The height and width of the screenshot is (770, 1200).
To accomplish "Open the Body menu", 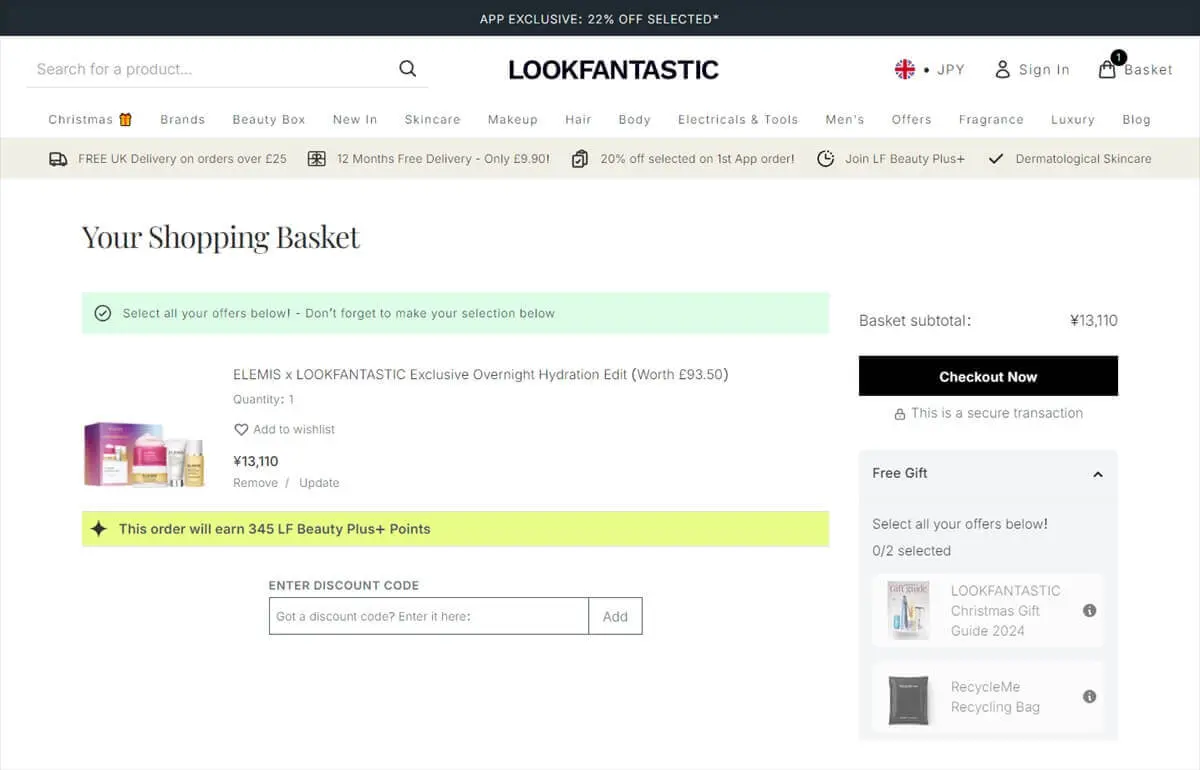I will 634,119.
